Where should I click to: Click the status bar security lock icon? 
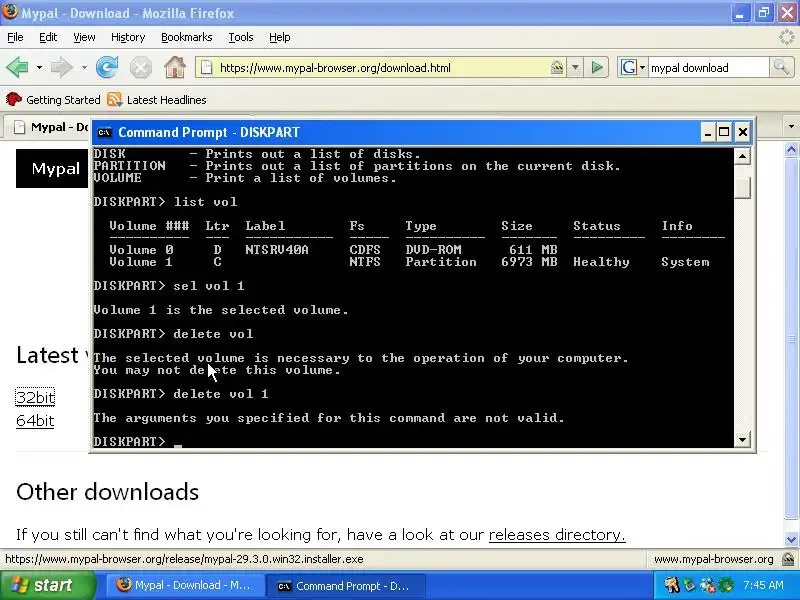tap(789, 559)
